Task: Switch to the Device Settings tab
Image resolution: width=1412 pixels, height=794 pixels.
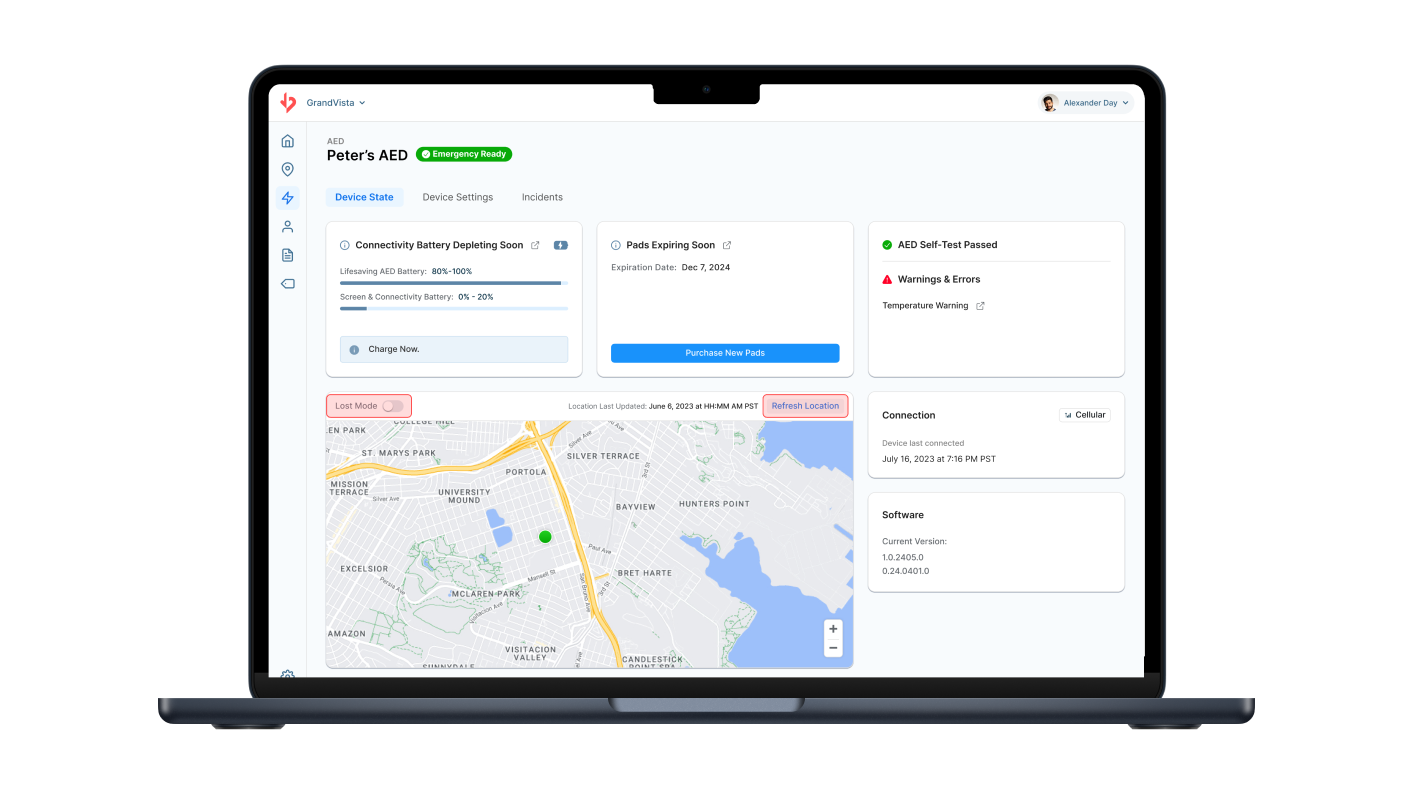Action: pyautogui.click(x=458, y=197)
